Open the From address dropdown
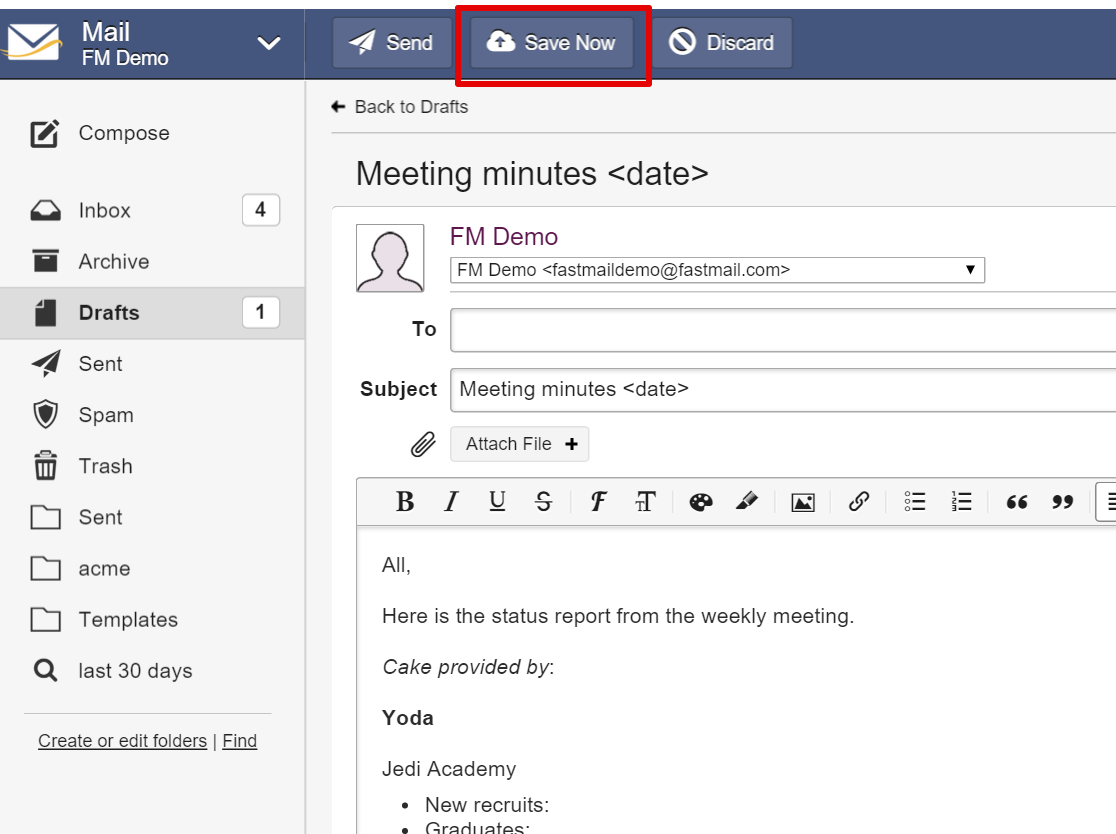Image resolution: width=1116 pixels, height=834 pixels. (x=717, y=270)
